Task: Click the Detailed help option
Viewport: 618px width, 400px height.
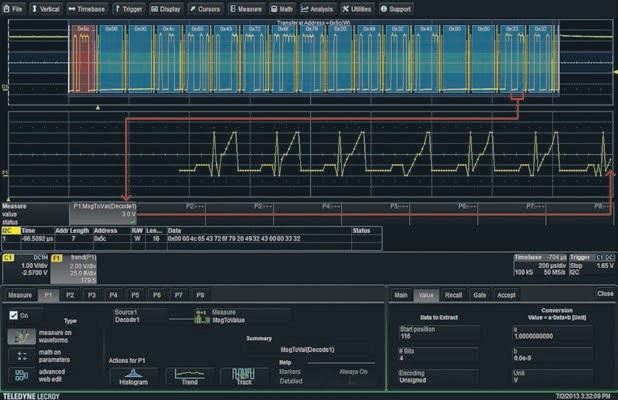Action: (x=291, y=381)
